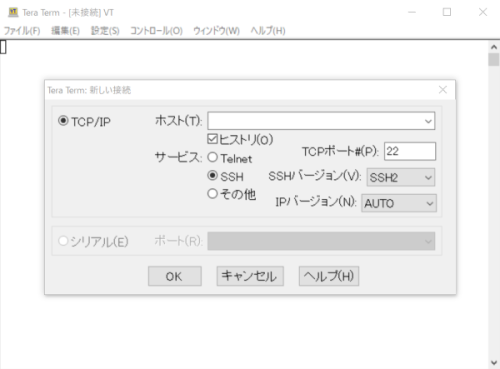
Task: Minimize the Tera Term window
Action: click(412, 12)
